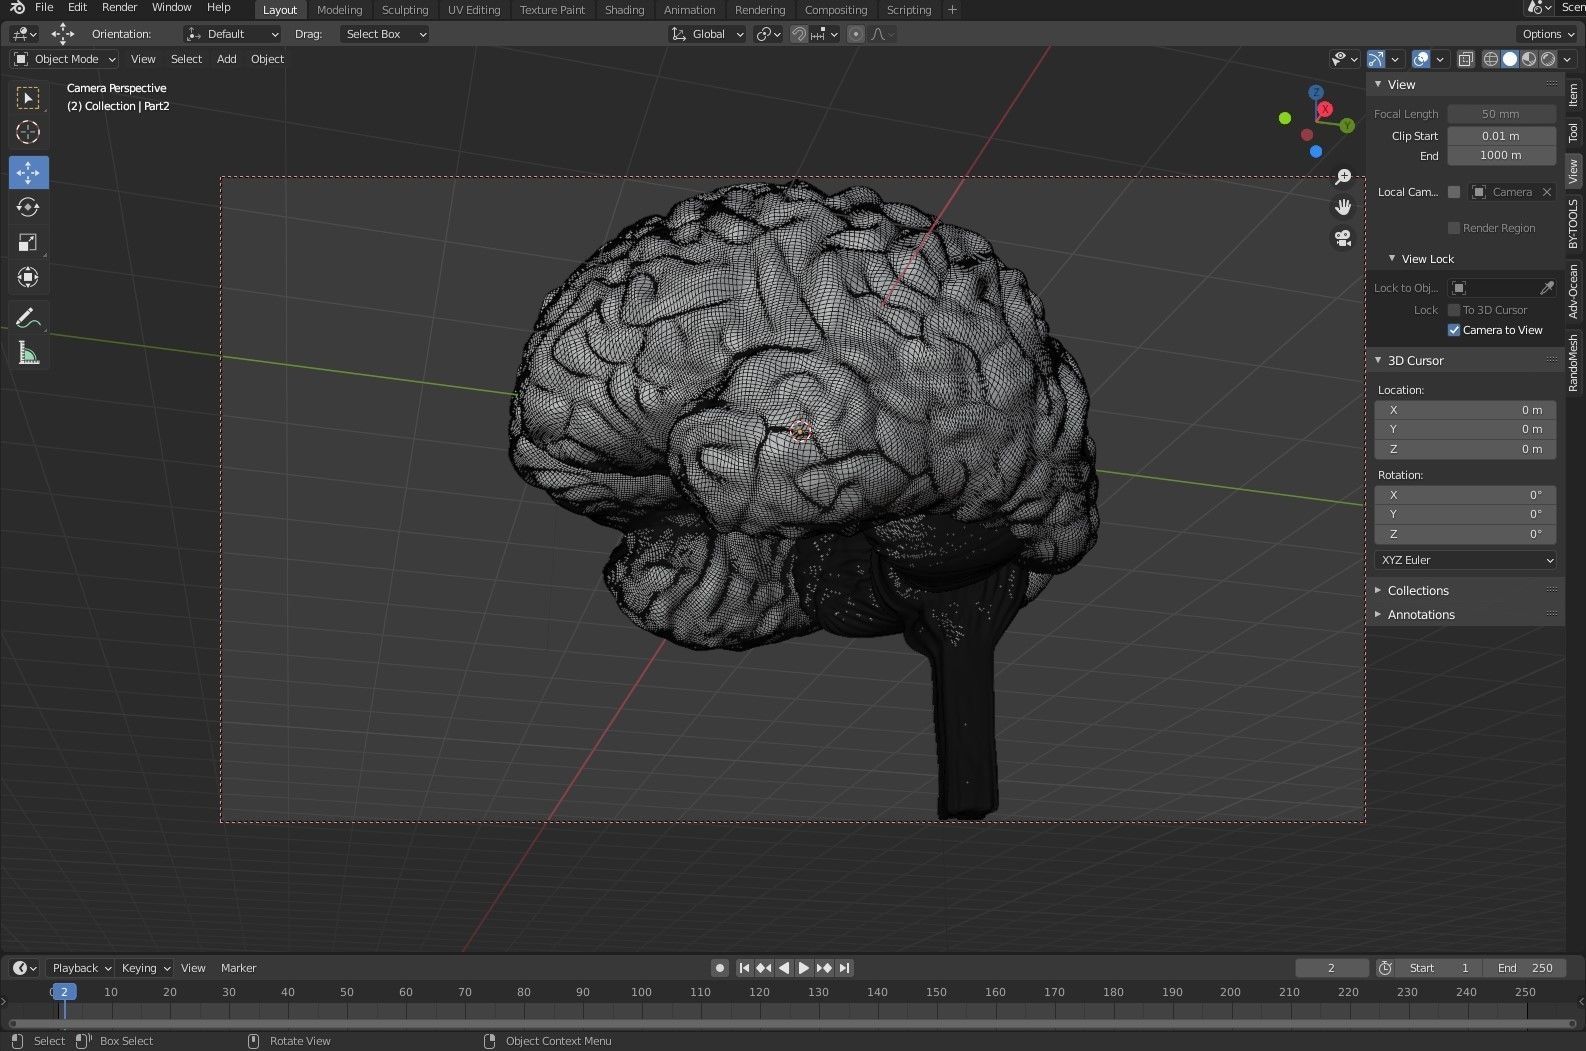Image resolution: width=1586 pixels, height=1051 pixels.
Task: Play animation in reverse
Action: coord(784,968)
